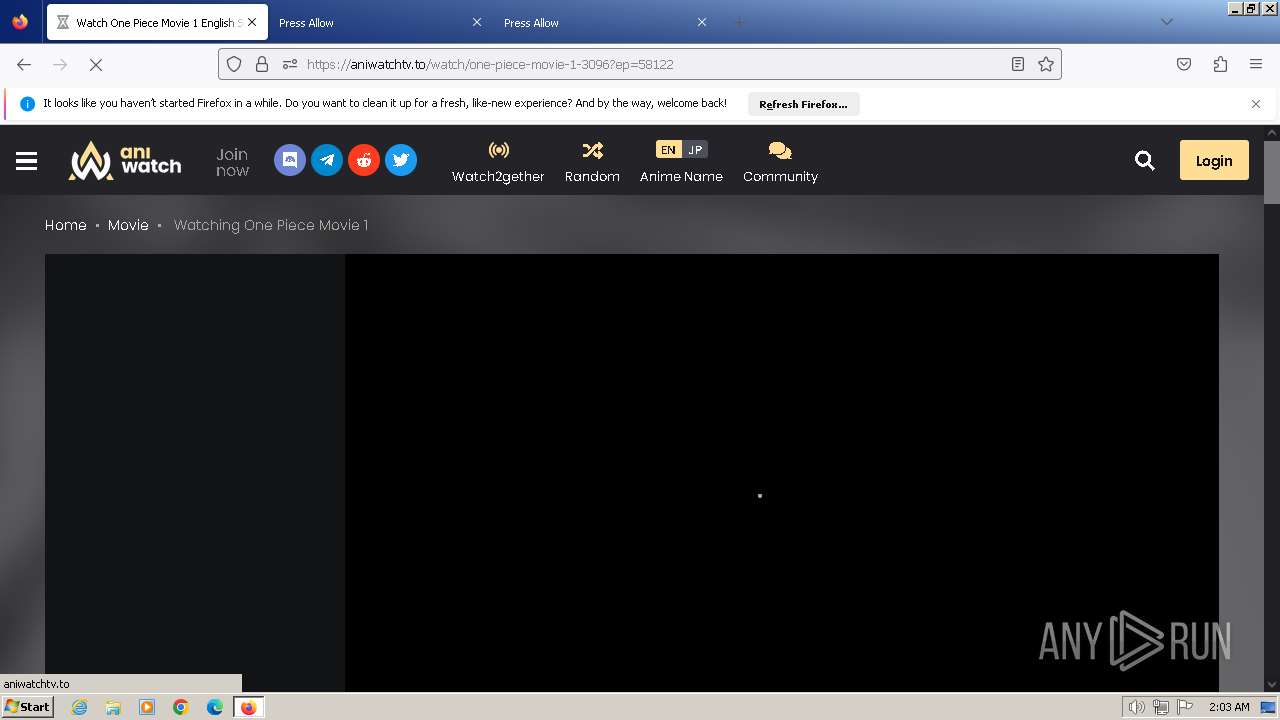Switch anime name to EN

click(668, 149)
